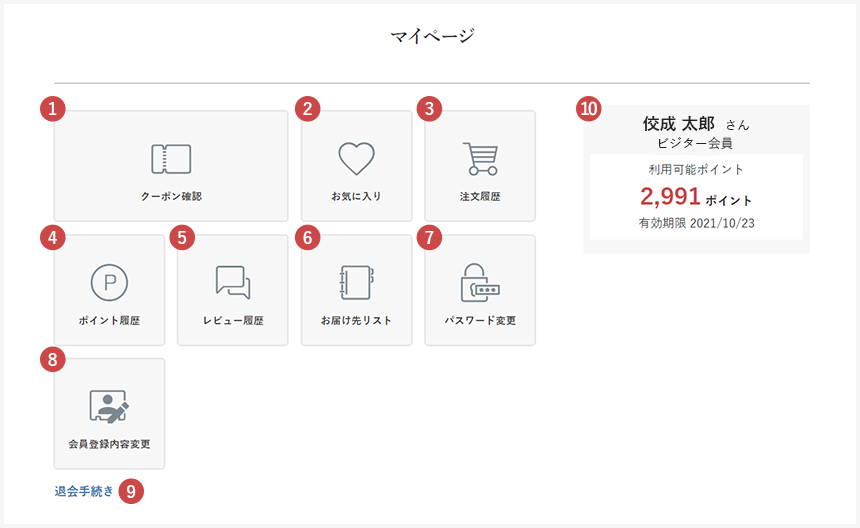Click the マイページ page heading

point(432,37)
